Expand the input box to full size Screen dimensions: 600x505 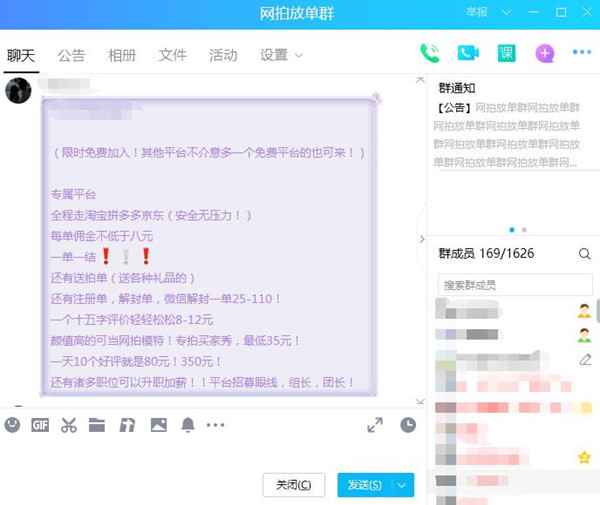[x=375, y=425]
